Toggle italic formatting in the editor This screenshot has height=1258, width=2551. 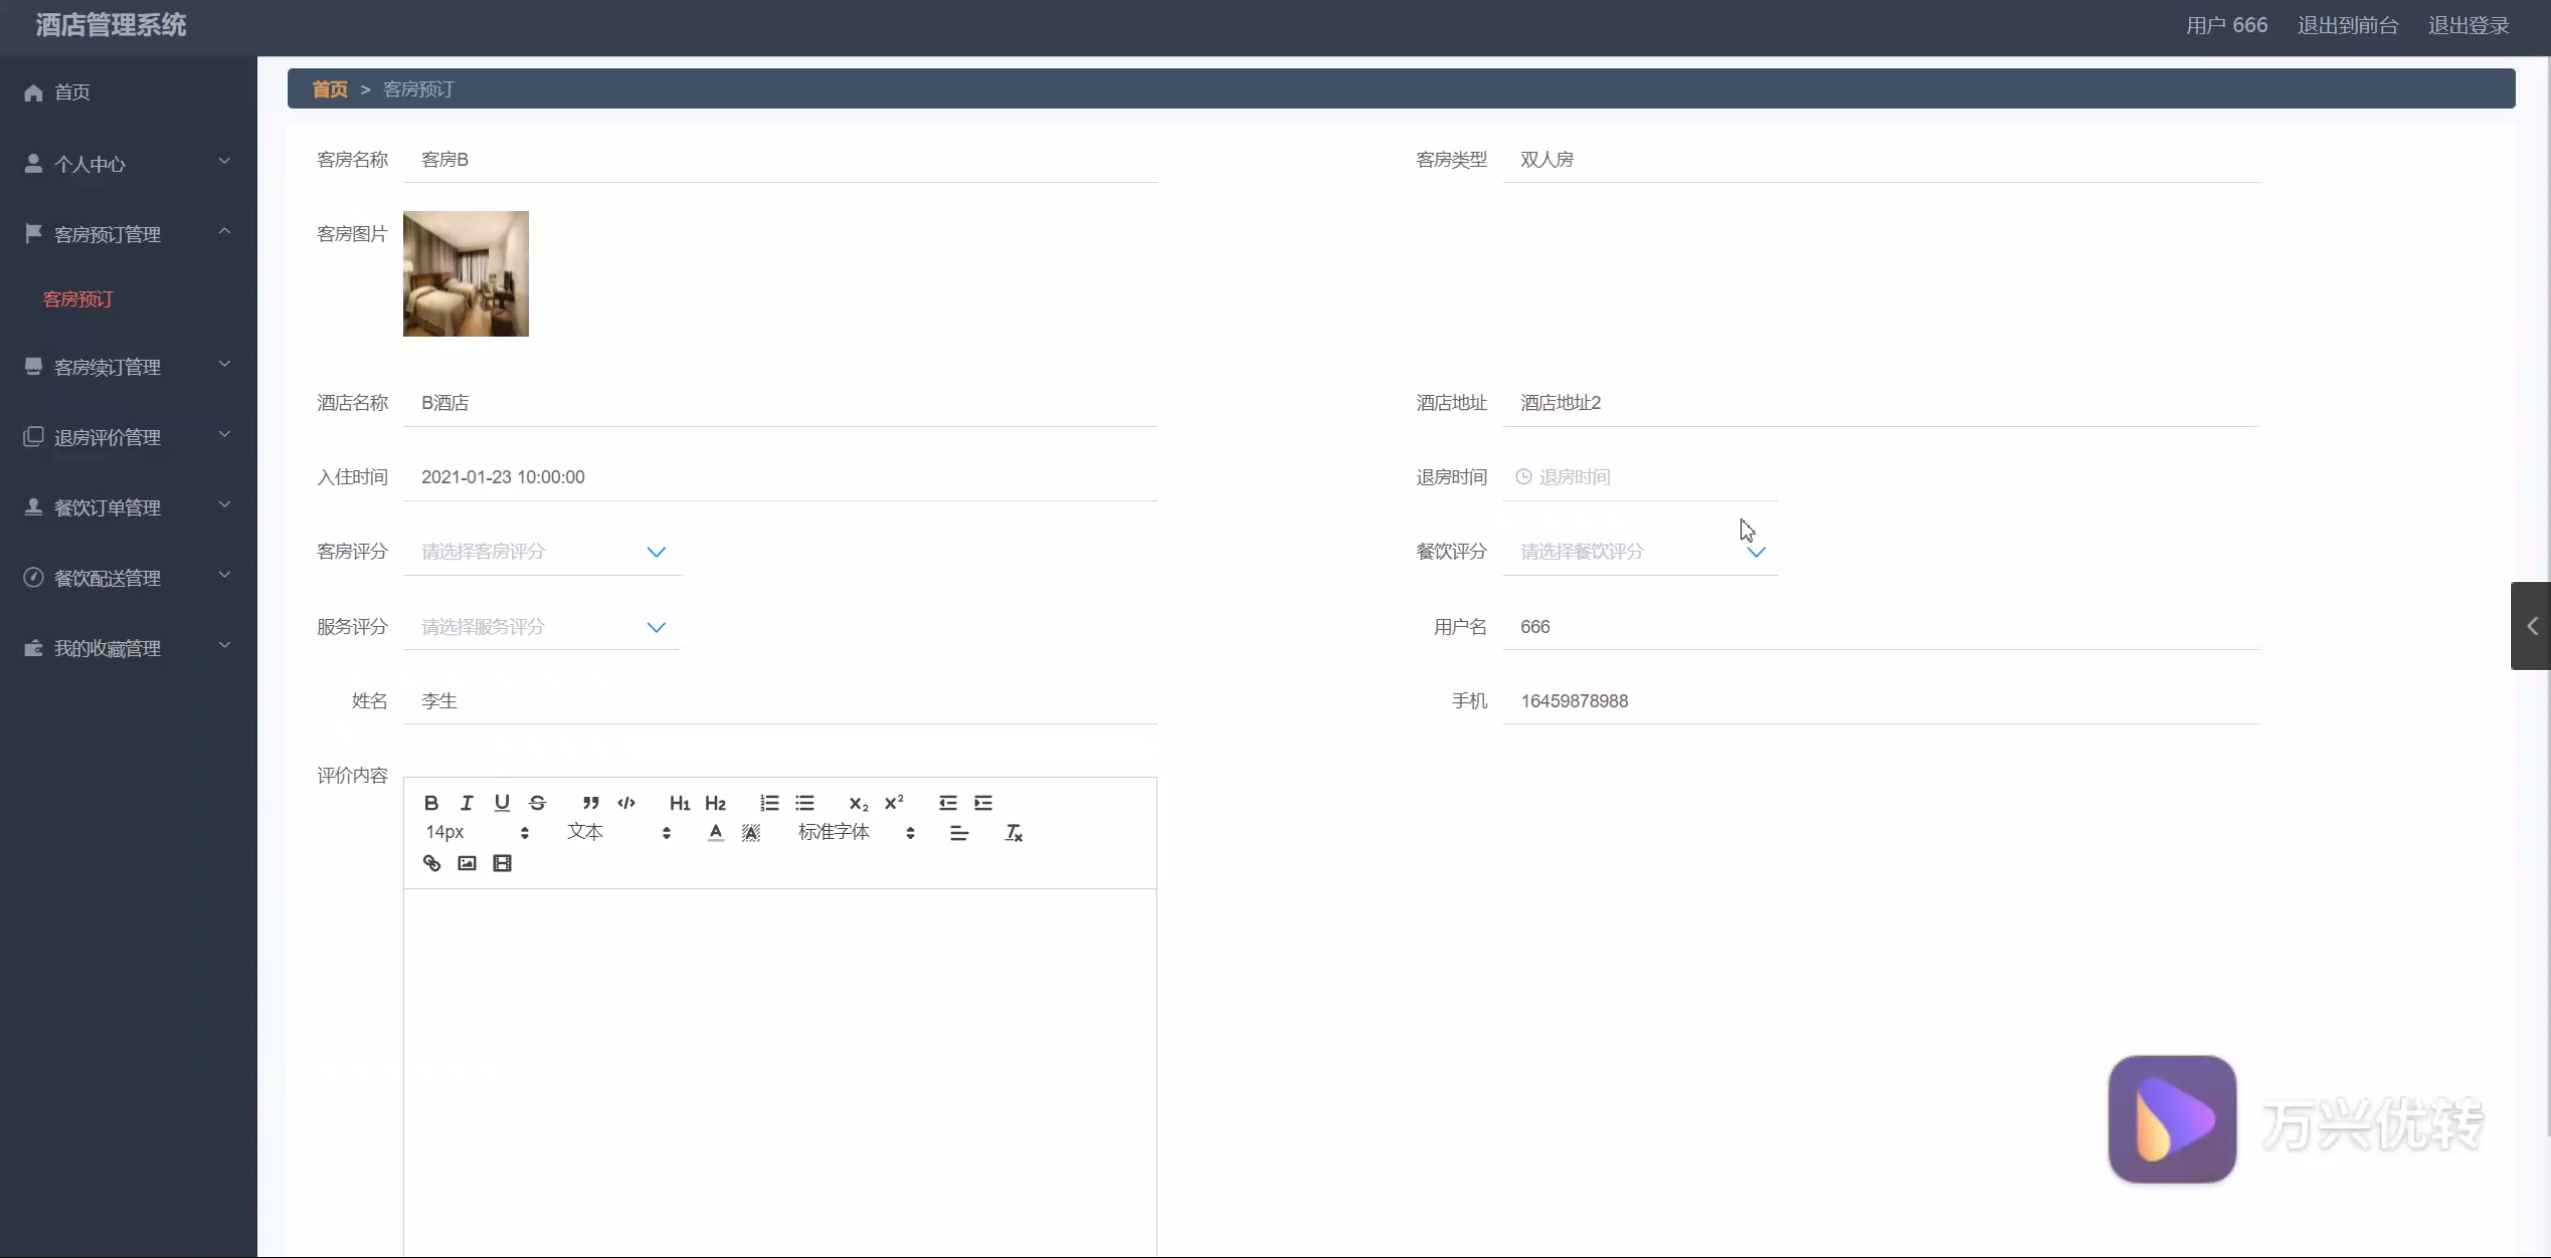(x=466, y=802)
